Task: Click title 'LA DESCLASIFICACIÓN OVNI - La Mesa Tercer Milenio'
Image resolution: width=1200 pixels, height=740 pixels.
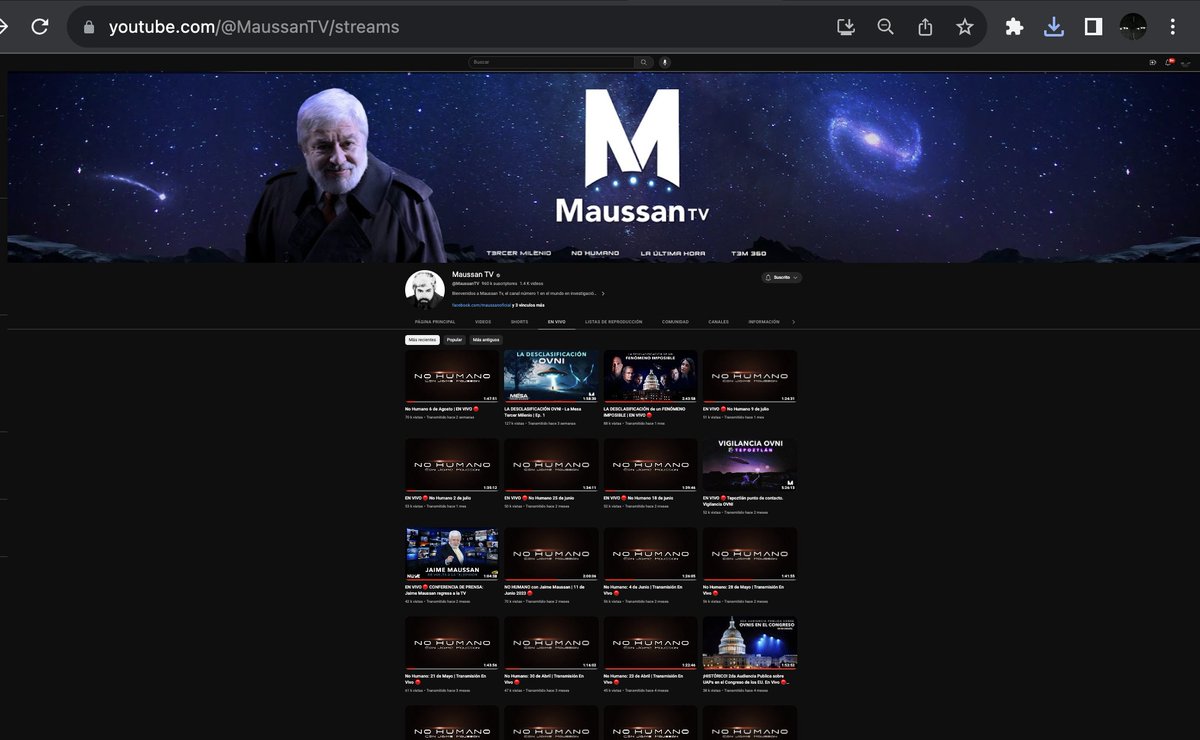Action: click(x=543, y=411)
